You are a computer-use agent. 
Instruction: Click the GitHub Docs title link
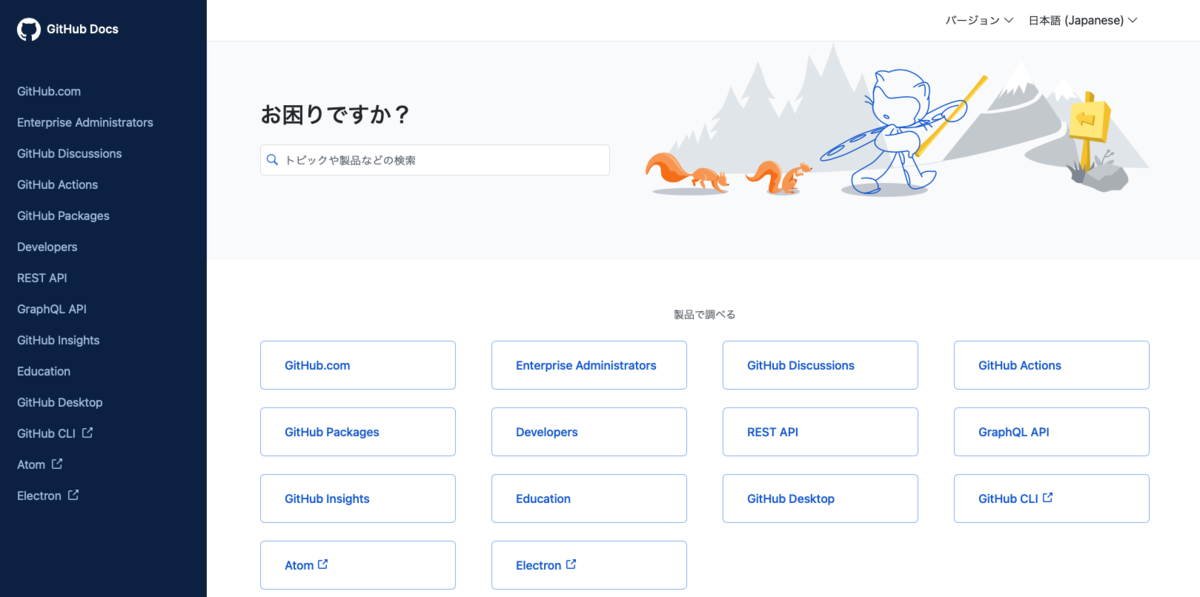82,29
